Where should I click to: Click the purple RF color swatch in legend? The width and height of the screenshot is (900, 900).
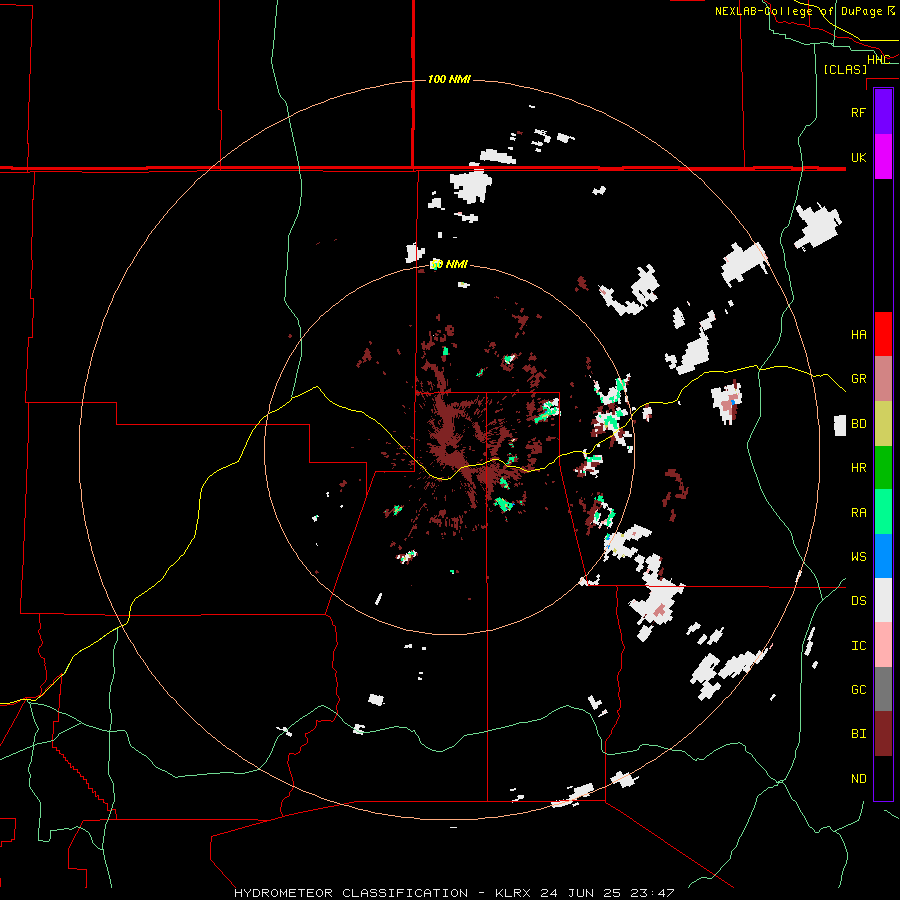[883, 112]
